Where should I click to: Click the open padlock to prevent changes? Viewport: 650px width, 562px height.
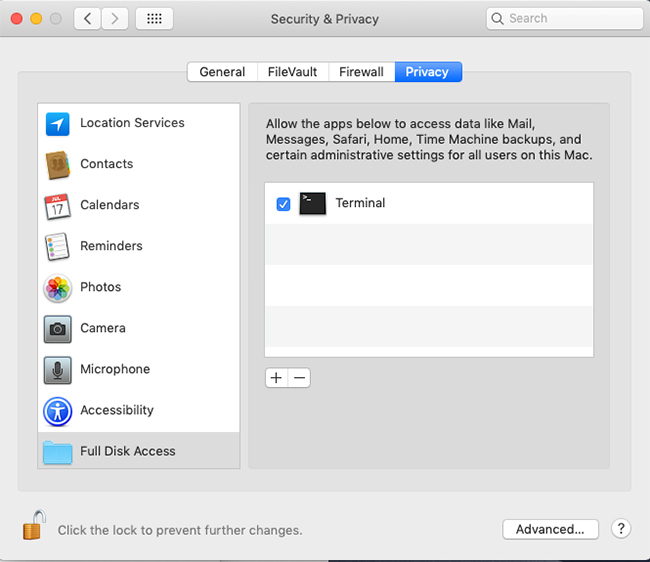(x=34, y=525)
